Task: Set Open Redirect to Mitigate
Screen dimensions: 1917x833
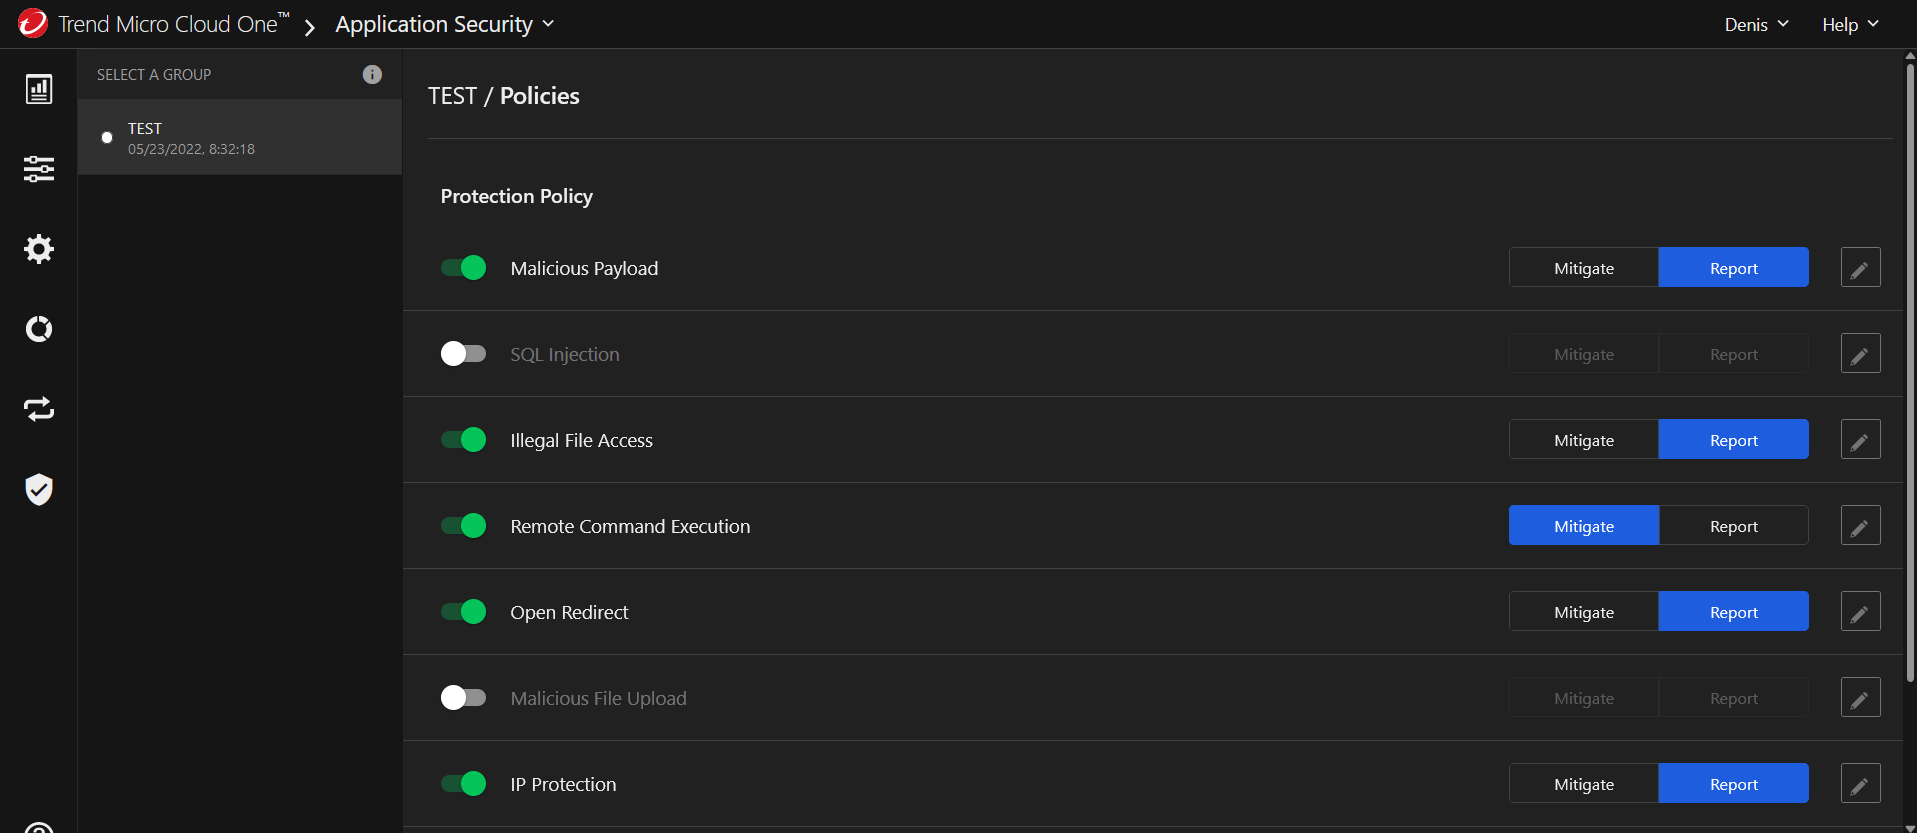Action: tap(1584, 612)
